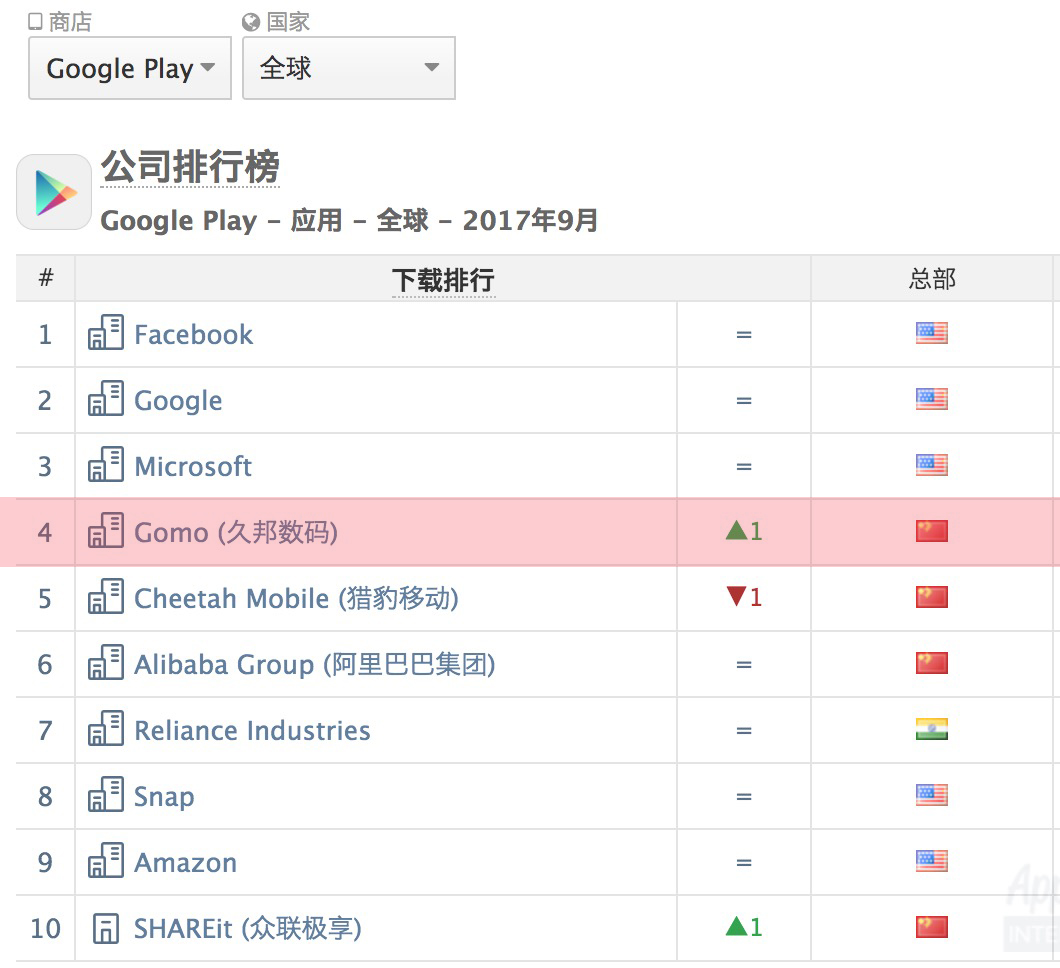Click rank number 1 cell
The width and height of the screenshot is (1060, 968).
[45, 335]
